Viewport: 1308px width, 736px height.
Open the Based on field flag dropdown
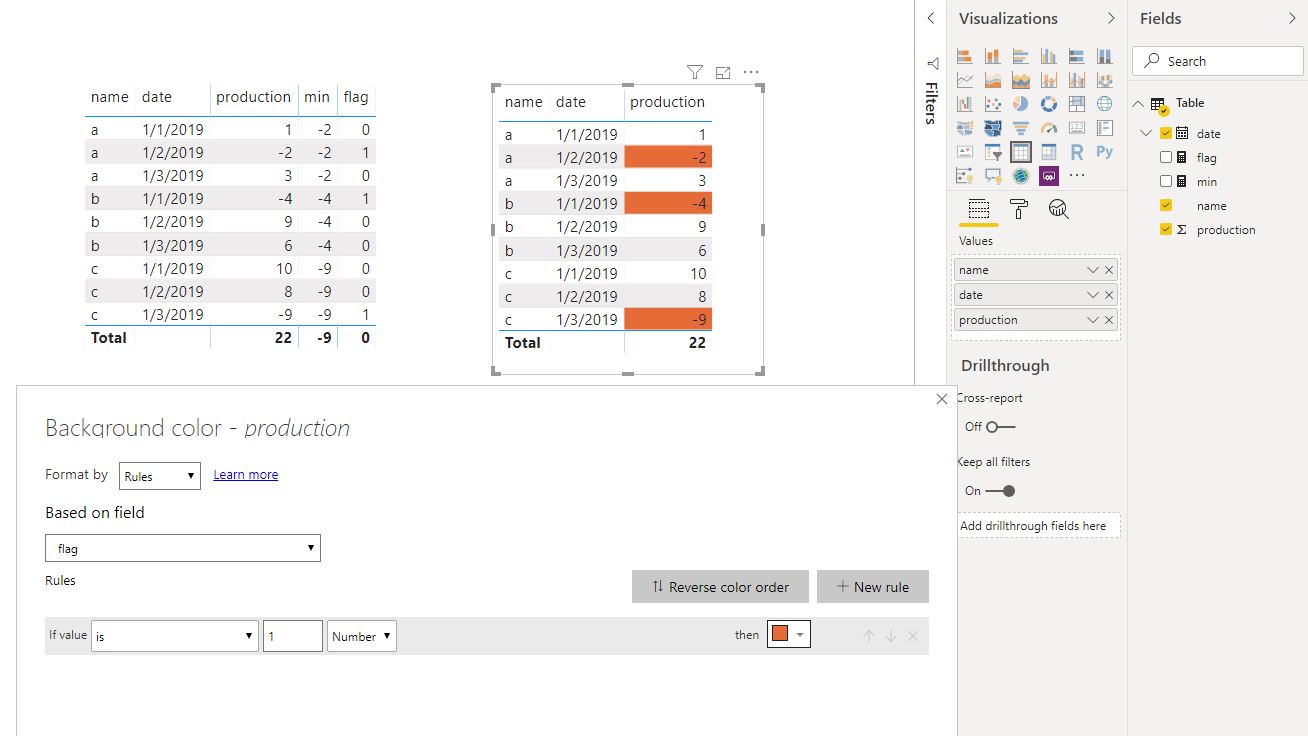pyautogui.click(x=183, y=548)
